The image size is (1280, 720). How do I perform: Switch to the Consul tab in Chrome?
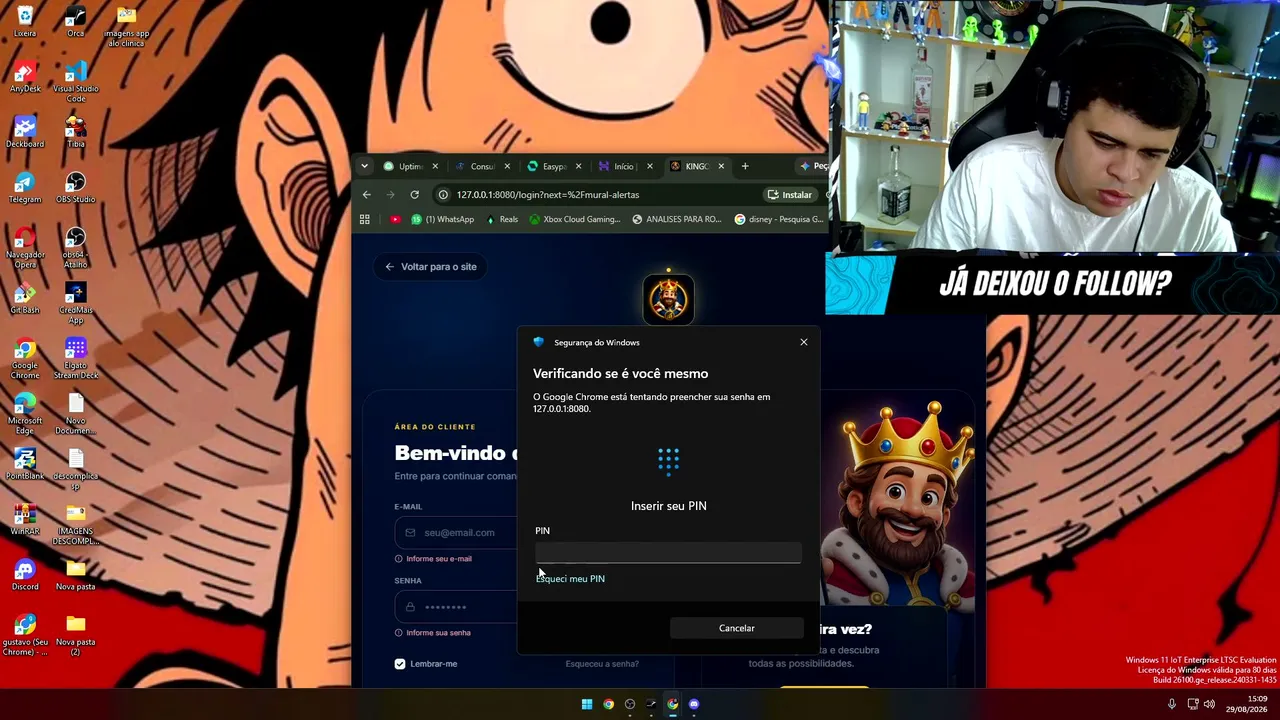tap(482, 166)
